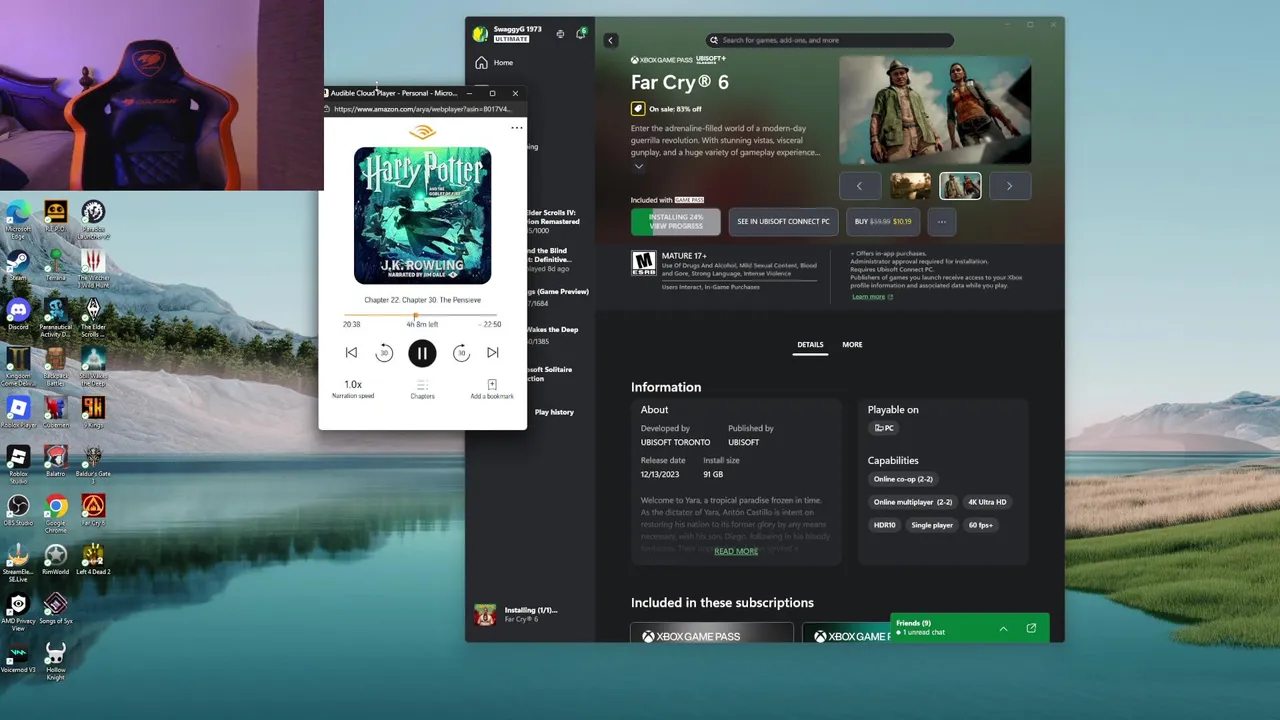
Task: Focus the Xbox search for games field
Action: (x=830, y=40)
